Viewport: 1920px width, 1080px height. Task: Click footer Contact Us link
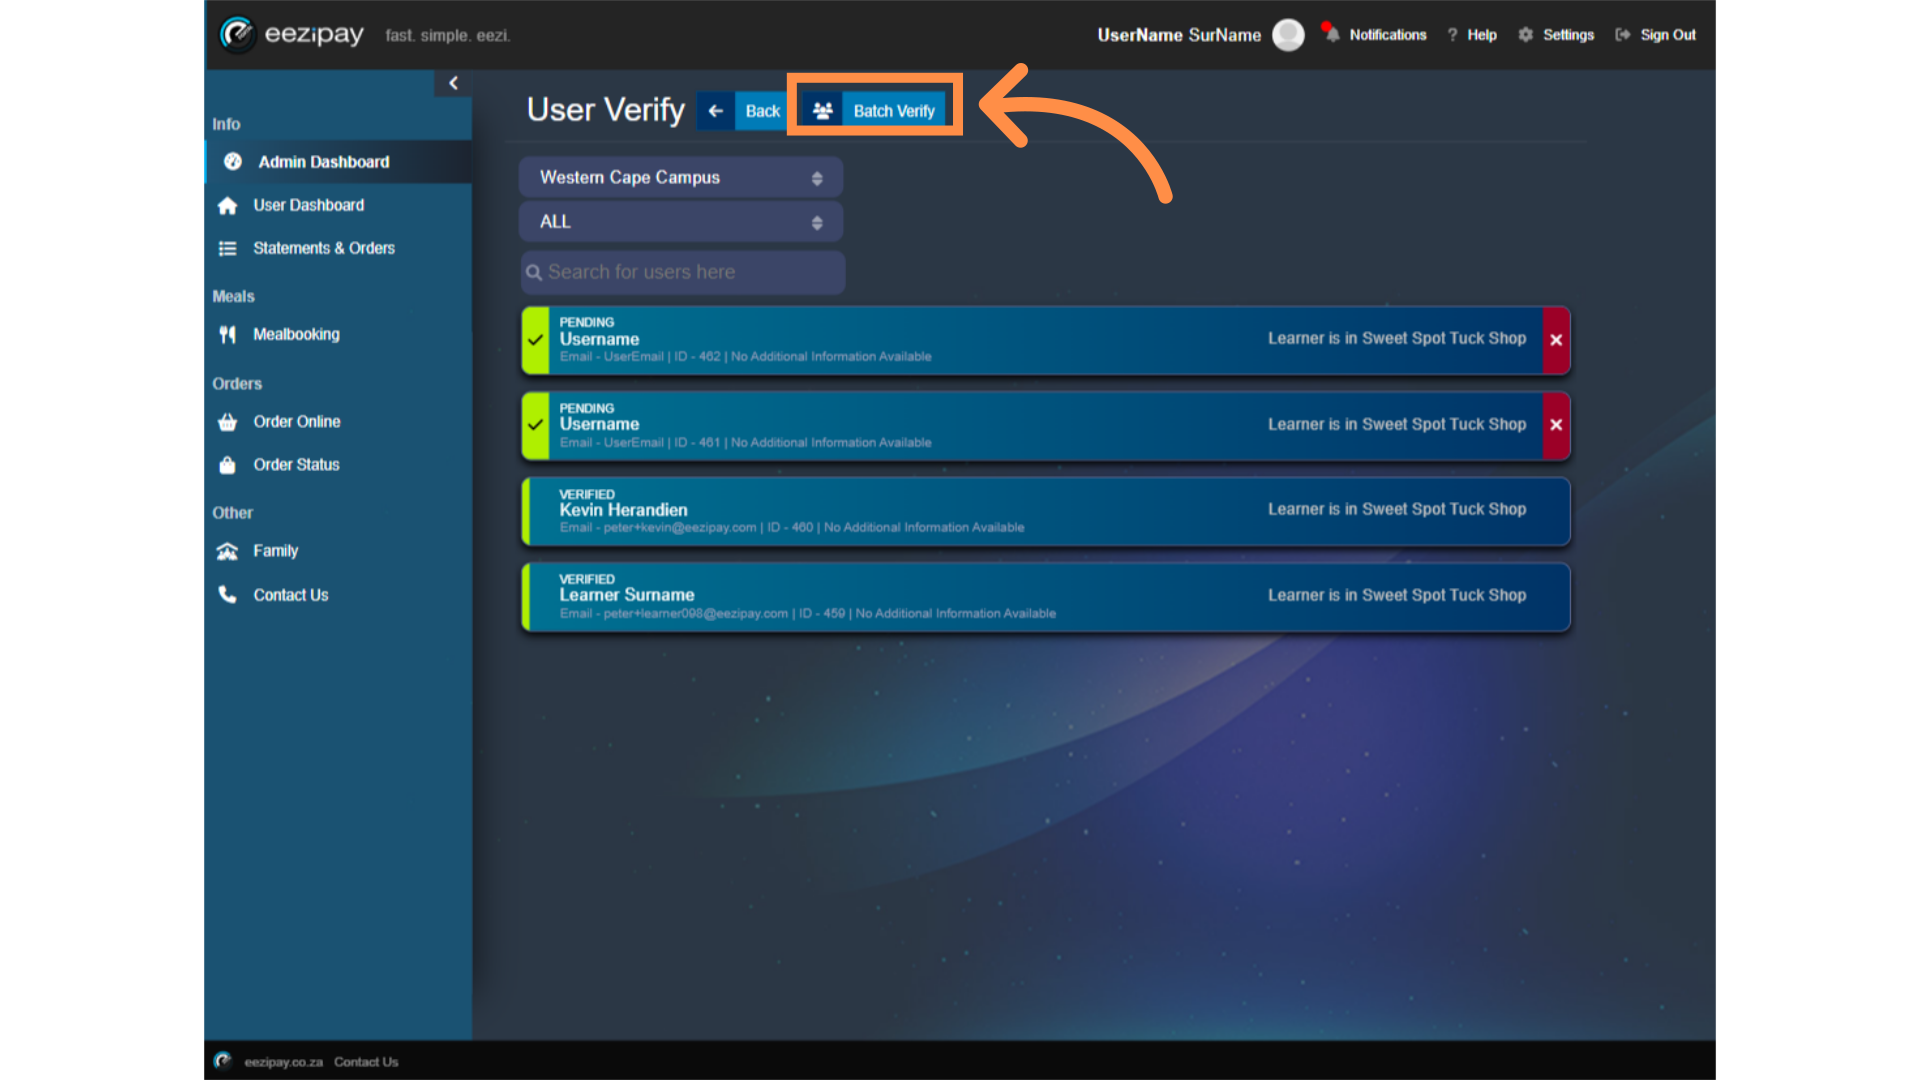[366, 1062]
